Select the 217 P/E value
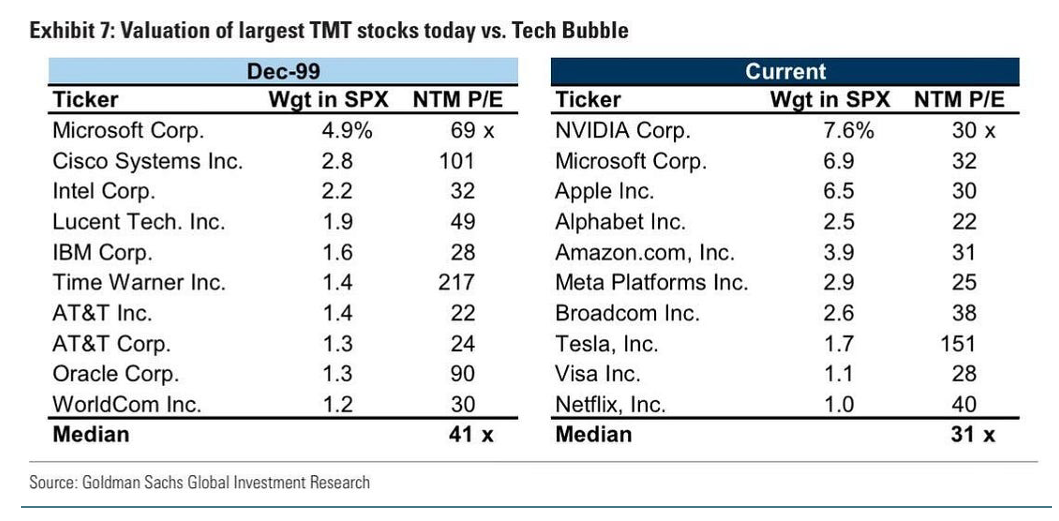Viewport: 1059px width, 521px height. (x=456, y=283)
